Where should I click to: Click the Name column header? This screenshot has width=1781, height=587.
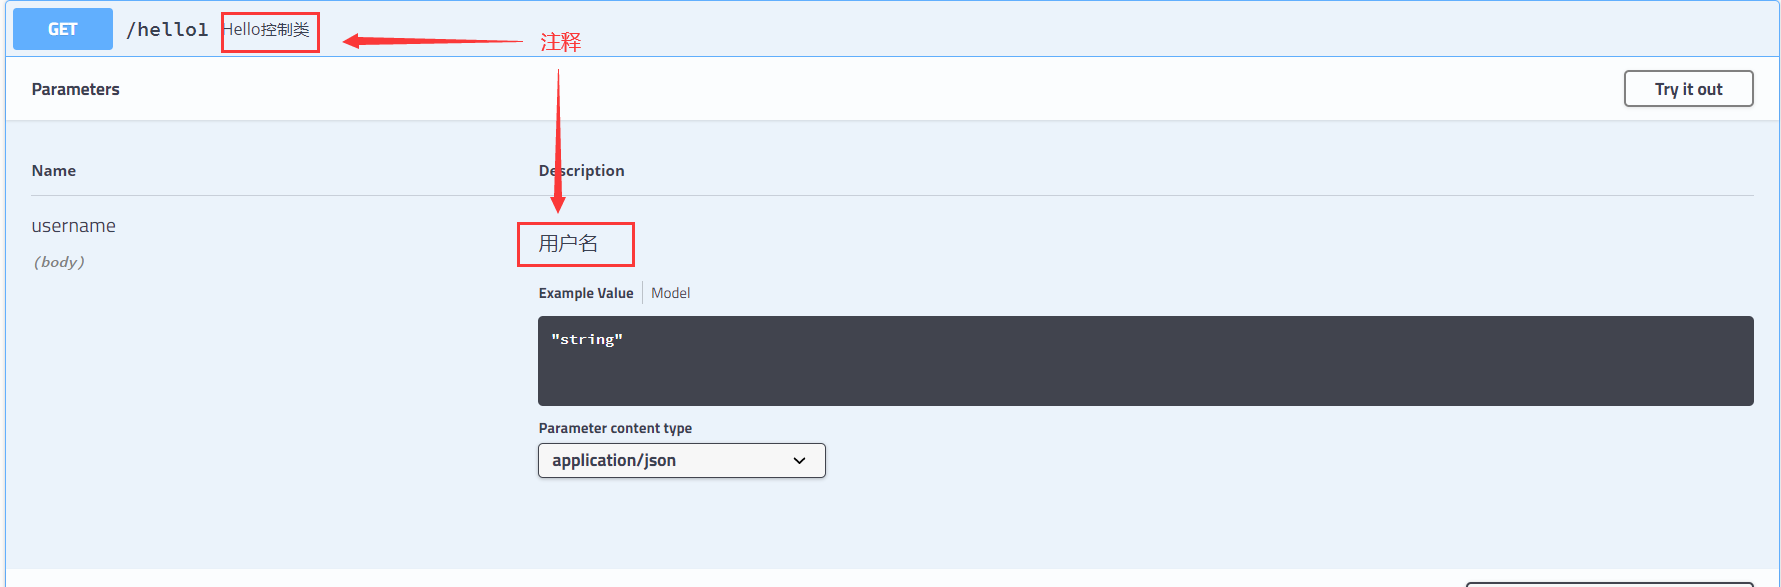click(x=54, y=171)
